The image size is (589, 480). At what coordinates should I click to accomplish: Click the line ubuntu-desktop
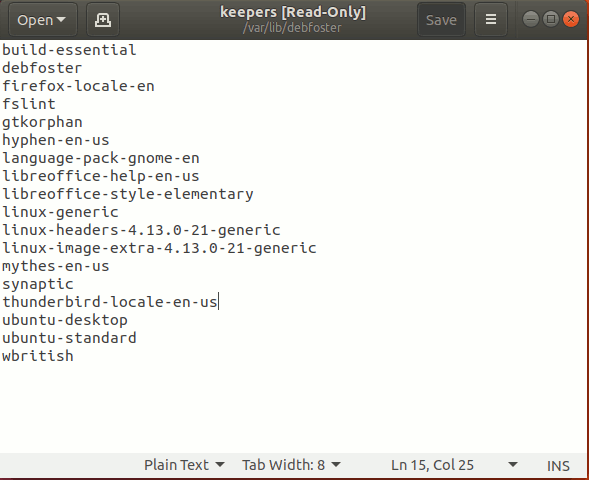coord(65,320)
